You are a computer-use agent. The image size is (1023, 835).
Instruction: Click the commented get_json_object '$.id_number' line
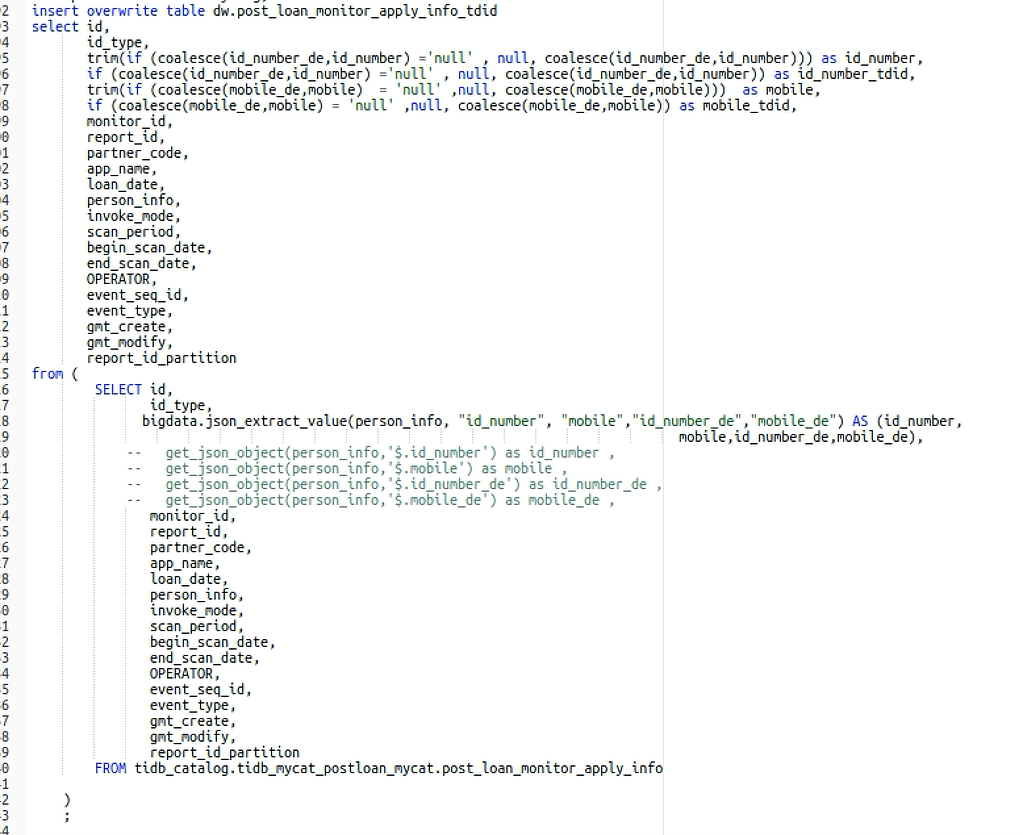370,453
